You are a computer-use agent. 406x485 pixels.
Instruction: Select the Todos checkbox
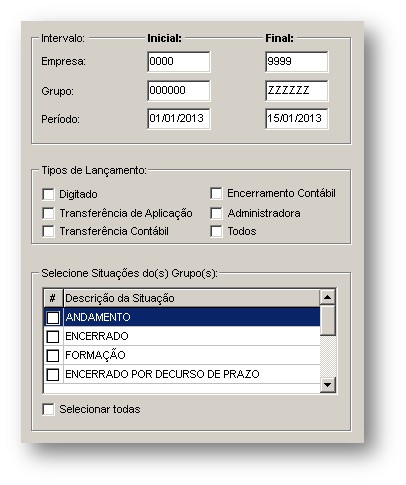point(216,231)
